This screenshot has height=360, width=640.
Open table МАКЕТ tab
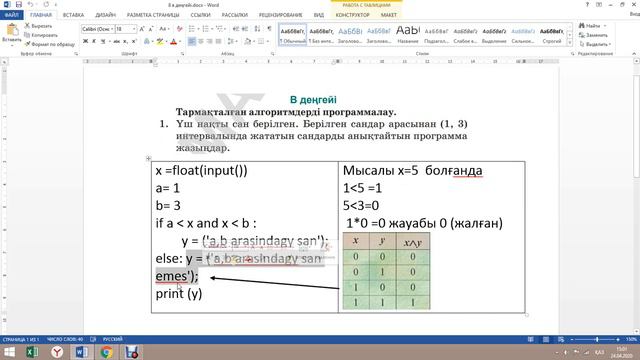pos(389,15)
